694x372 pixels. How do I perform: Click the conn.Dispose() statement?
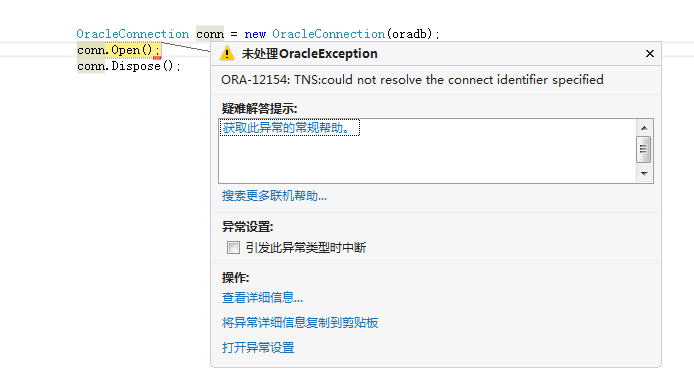pyautogui.click(x=129, y=66)
